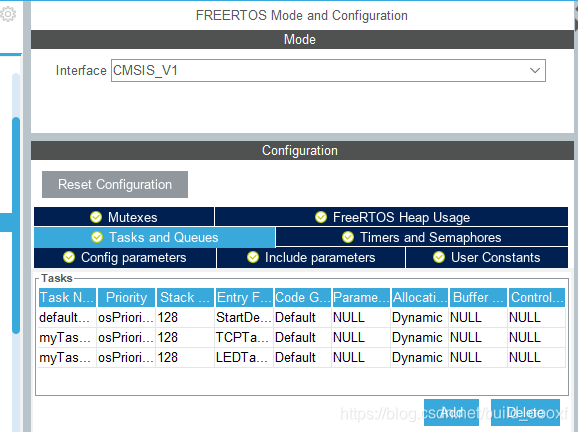Click the Timers and Semaphores check icon
This screenshot has width=578, height=432.
[x=348, y=237]
